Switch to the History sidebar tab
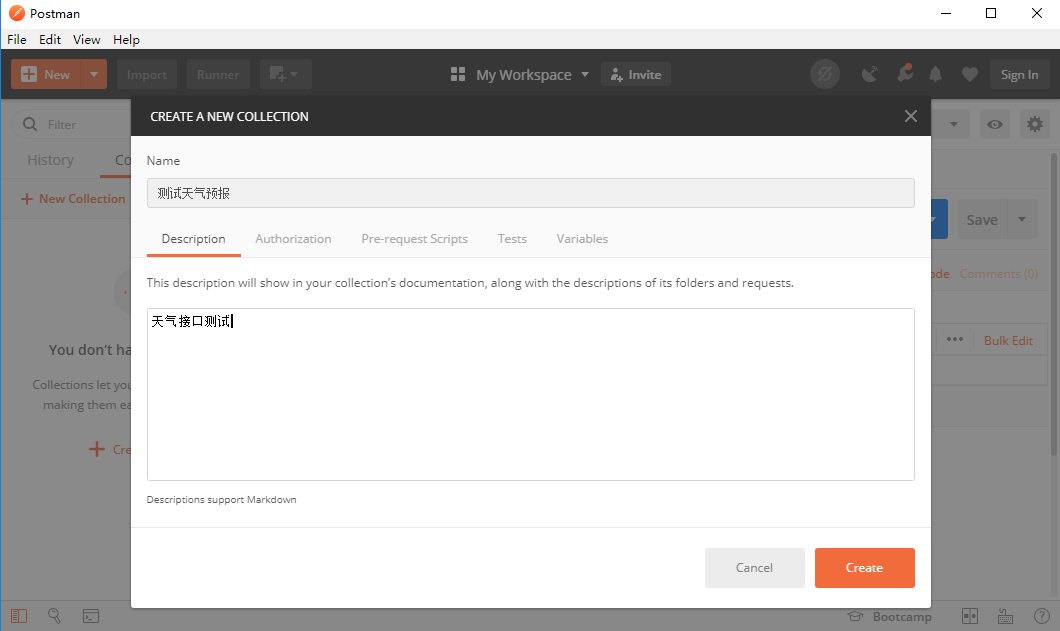The width and height of the screenshot is (1060, 631). pos(51,160)
